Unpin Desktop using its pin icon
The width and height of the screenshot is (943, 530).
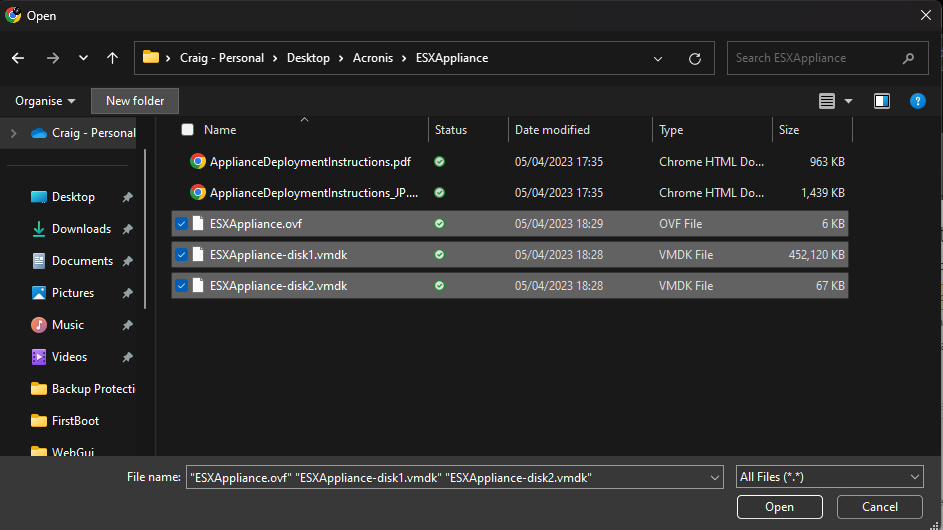click(127, 197)
